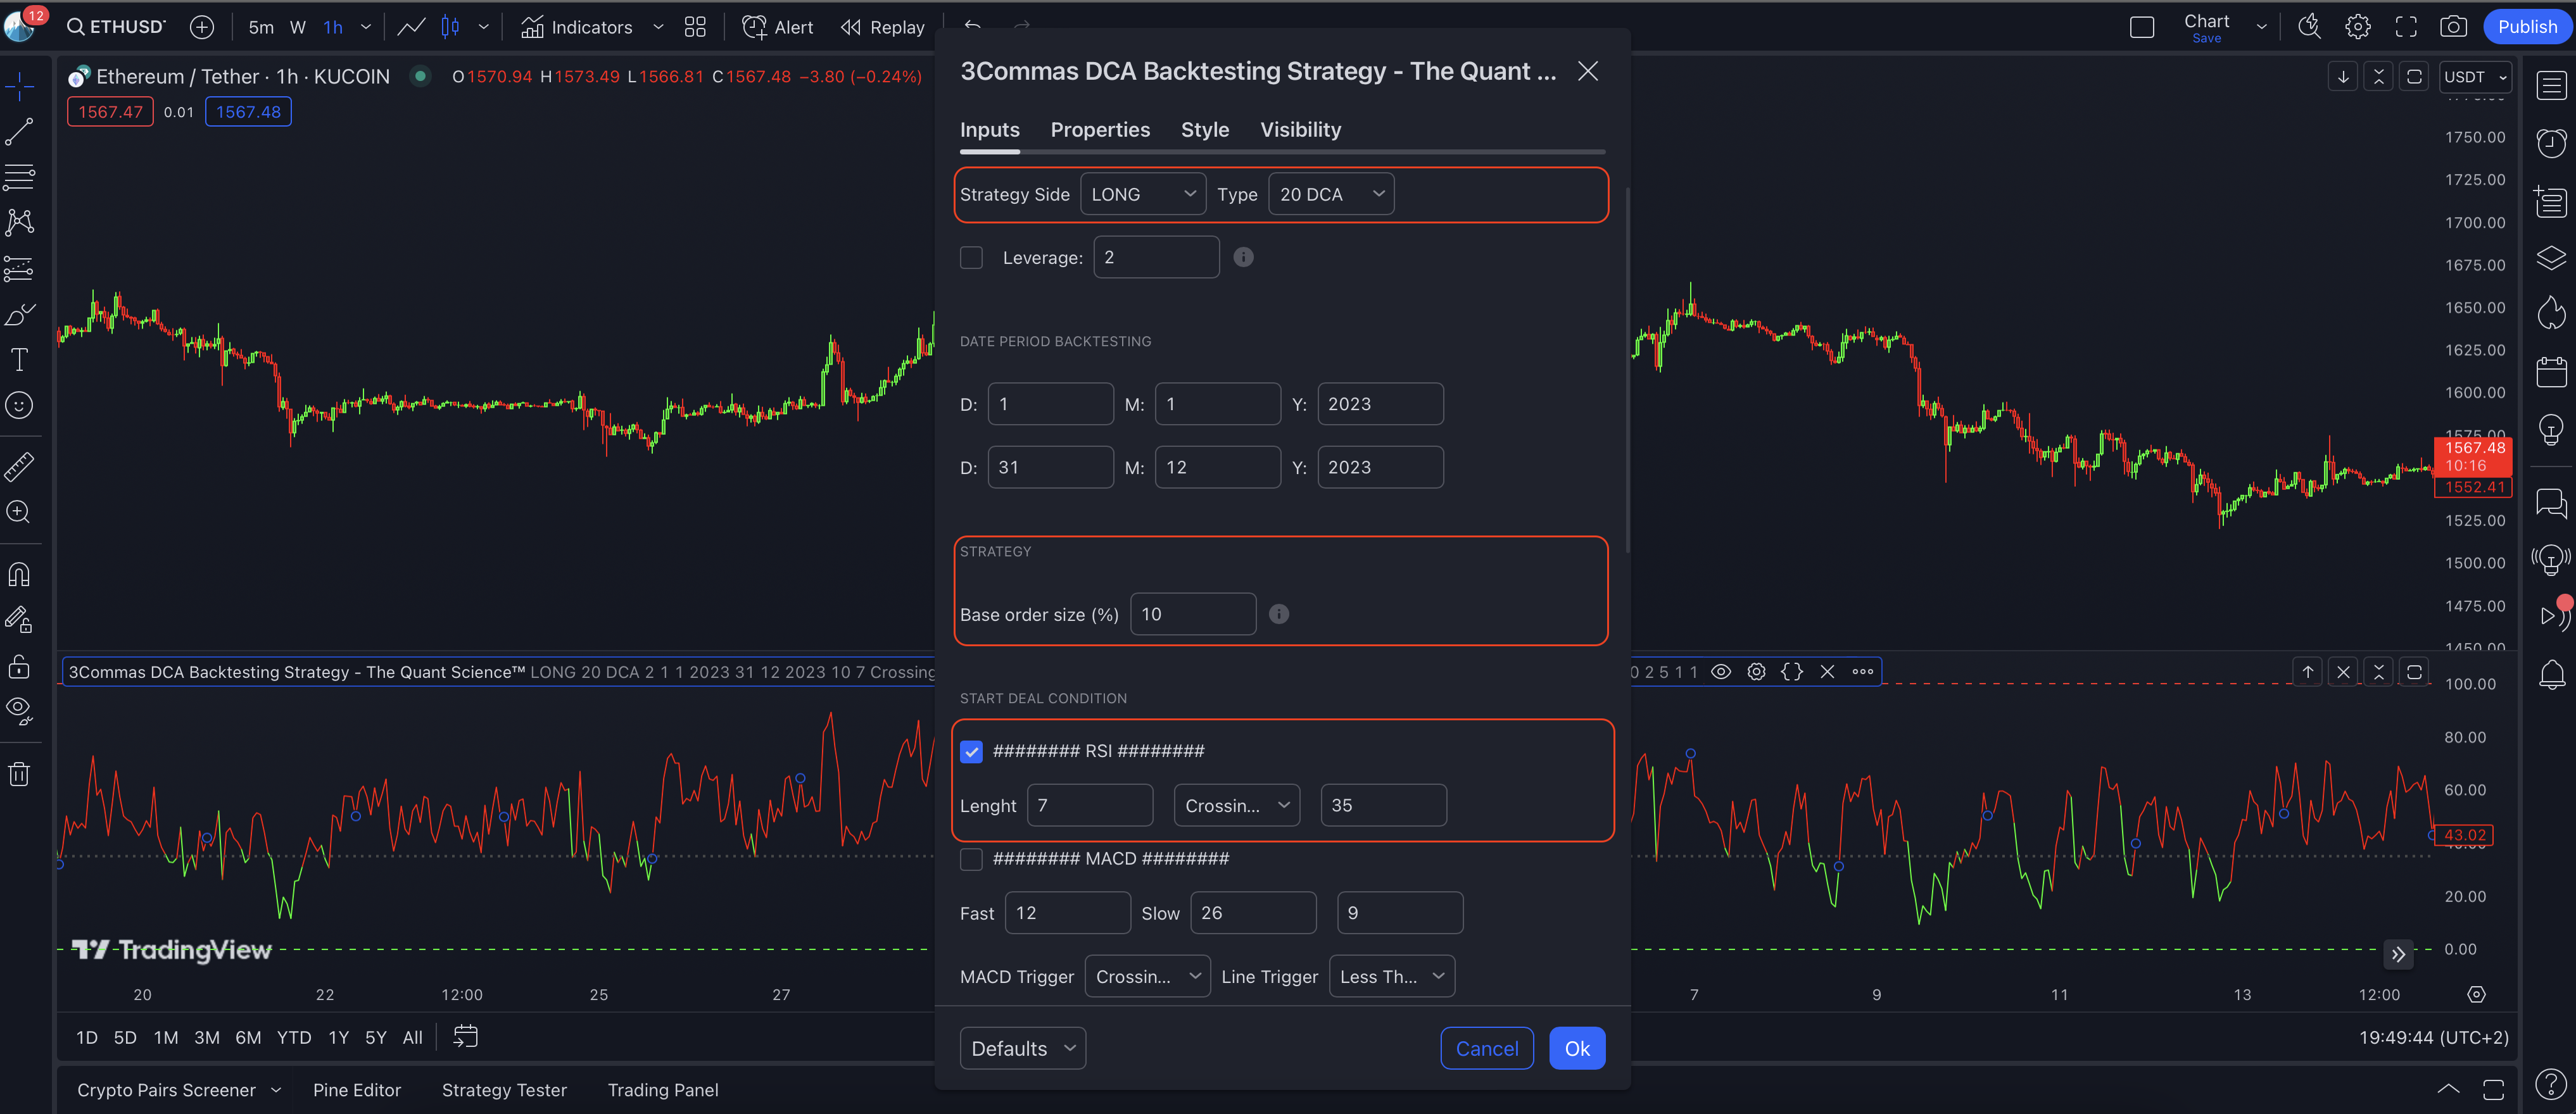The image size is (2576, 1114).
Task: Enable the MACD condition checkbox
Action: click(x=971, y=859)
